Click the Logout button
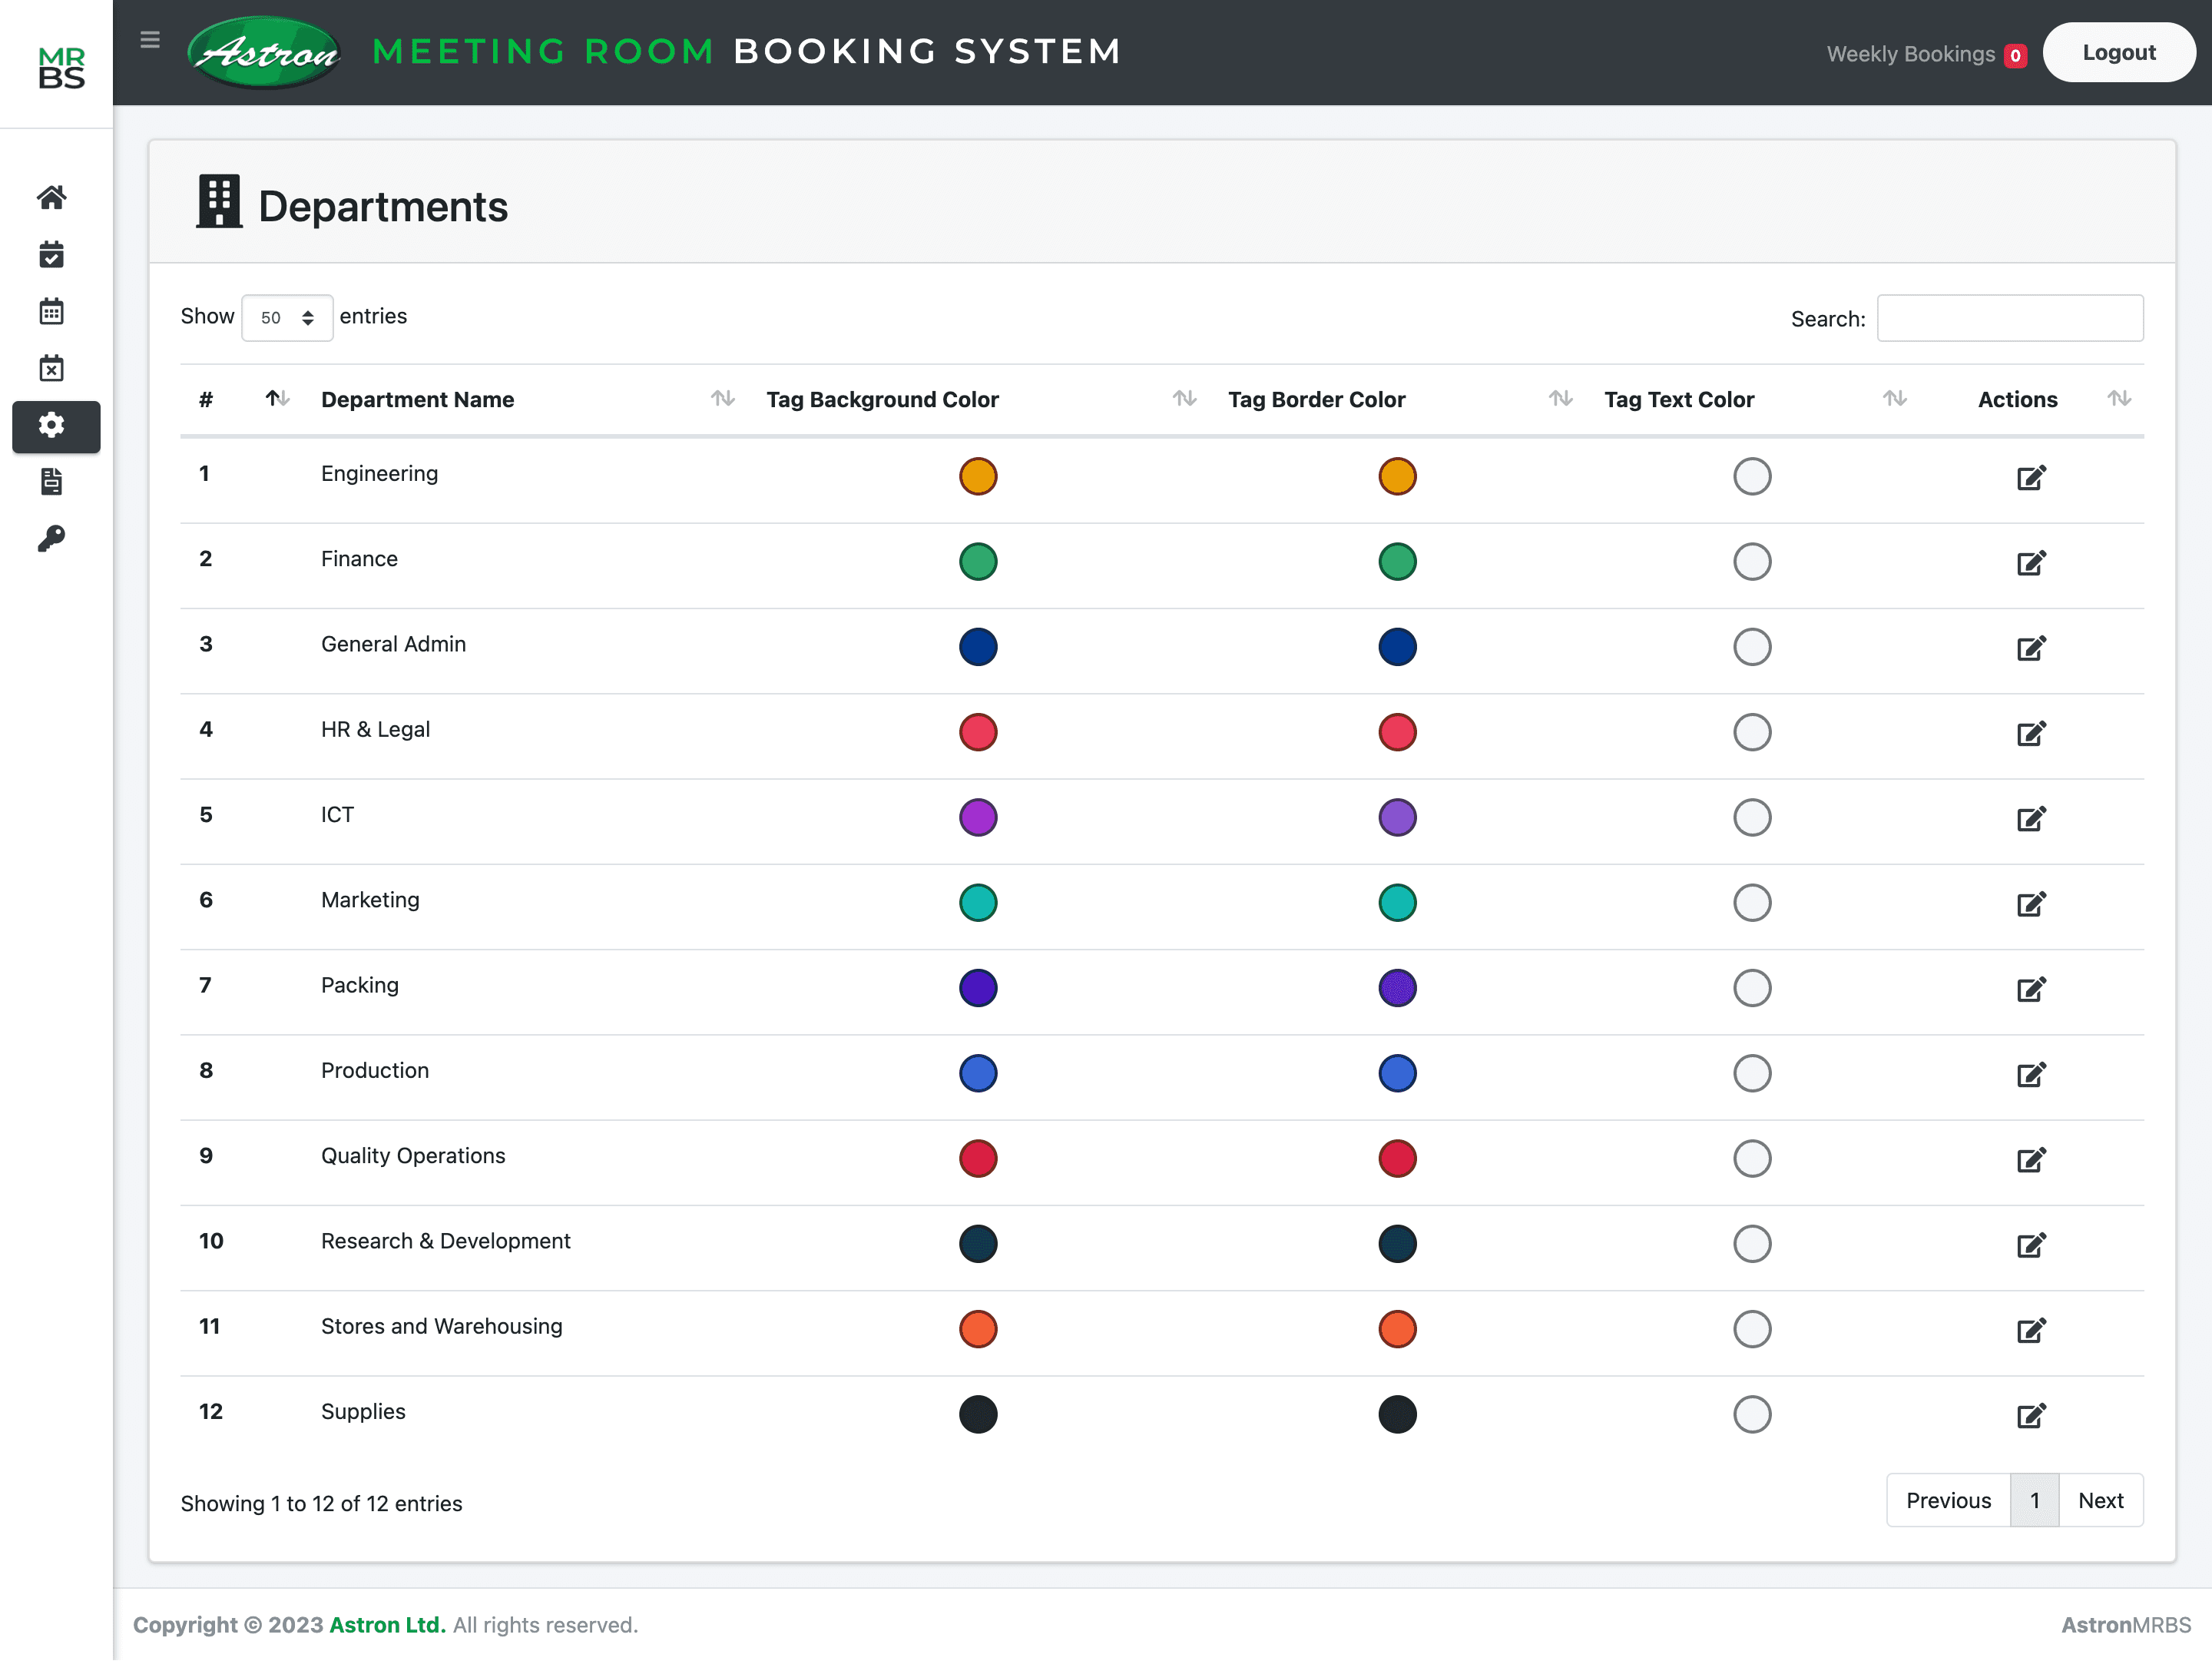Viewport: 2212px width, 1661px height. 2118,53
